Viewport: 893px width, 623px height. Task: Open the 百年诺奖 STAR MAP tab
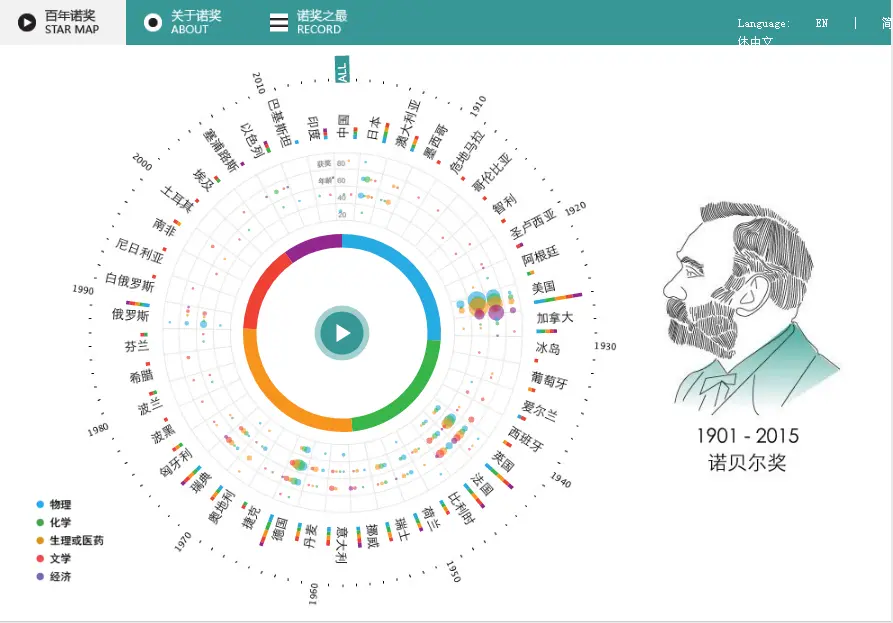click(63, 22)
